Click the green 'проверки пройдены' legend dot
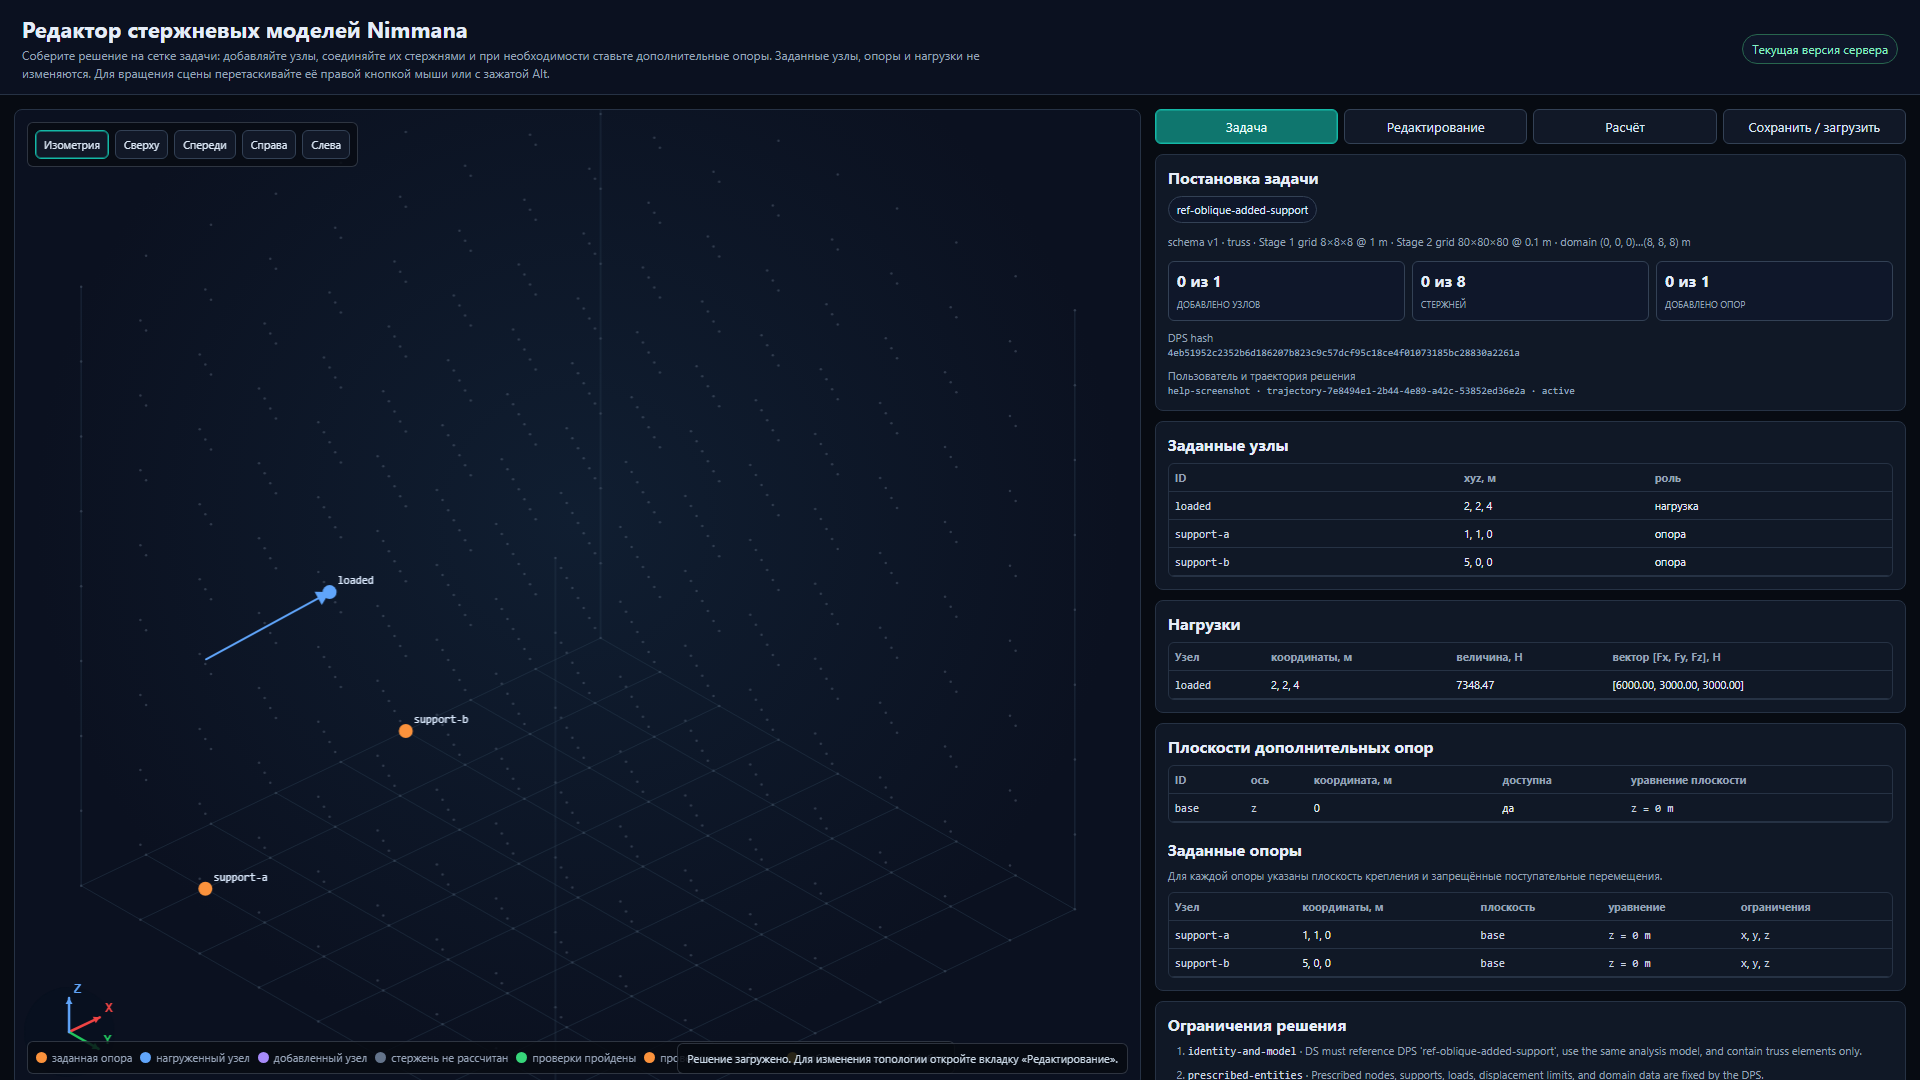The height and width of the screenshot is (1080, 1920). click(x=522, y=1058)
